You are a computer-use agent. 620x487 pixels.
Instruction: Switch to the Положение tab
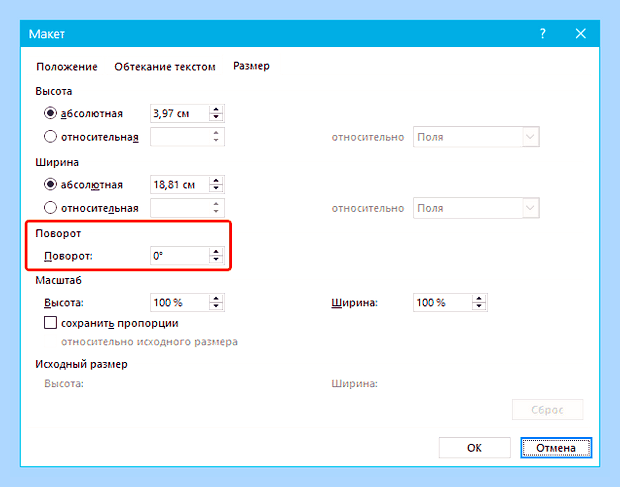pyautogui.click(x=67, y=66)
